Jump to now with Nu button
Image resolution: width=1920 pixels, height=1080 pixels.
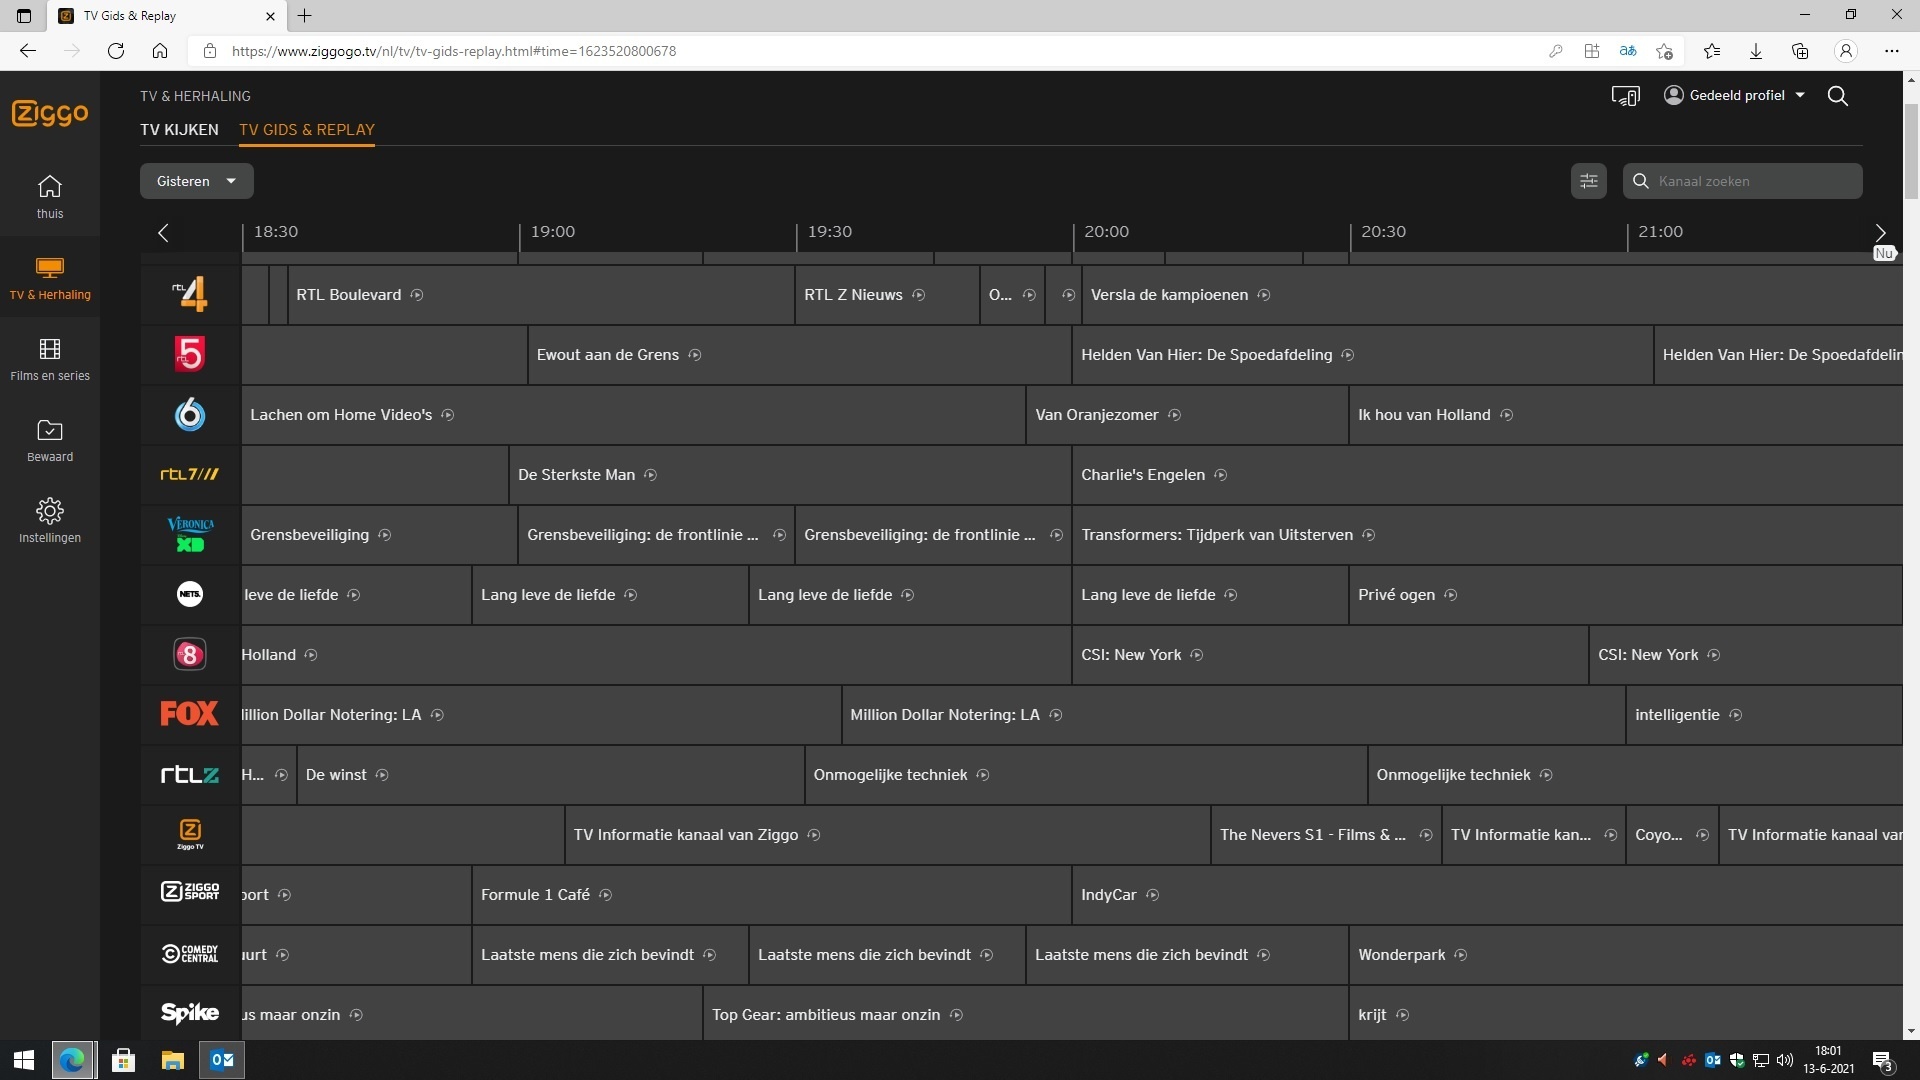point(1884,254)
